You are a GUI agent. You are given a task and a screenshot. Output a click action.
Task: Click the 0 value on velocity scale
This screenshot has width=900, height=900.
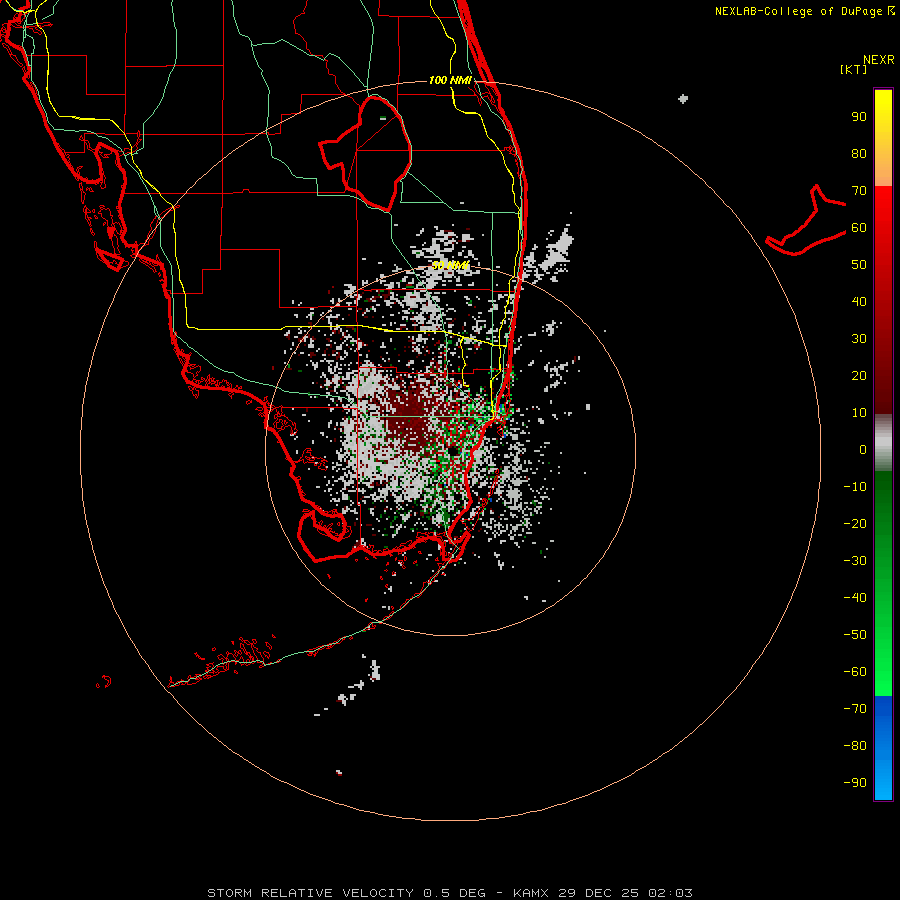pos(863,450)
